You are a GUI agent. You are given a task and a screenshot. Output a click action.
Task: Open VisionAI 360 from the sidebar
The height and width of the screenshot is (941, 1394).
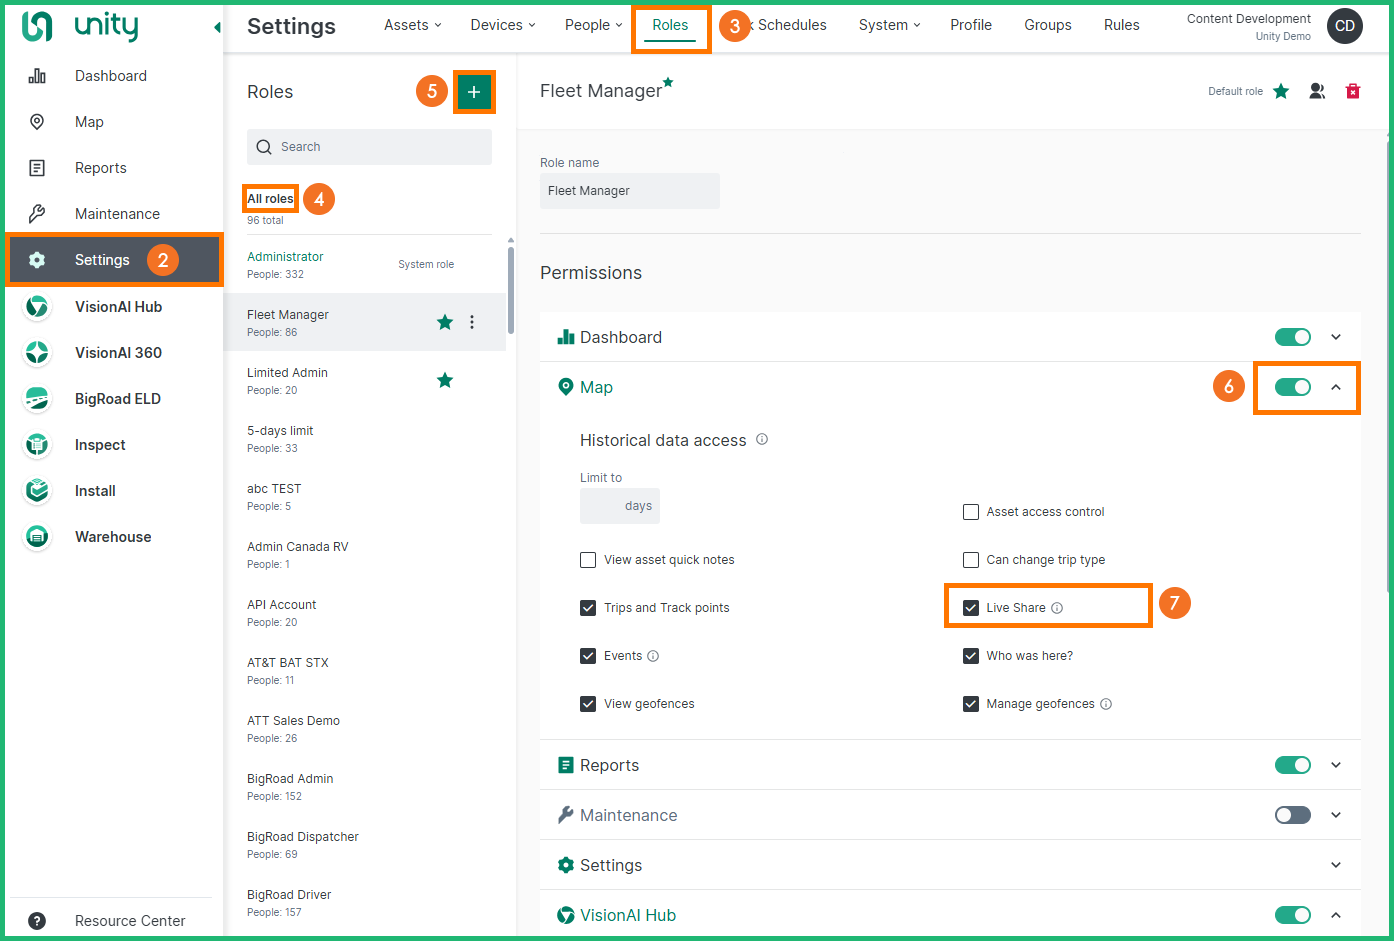click(x=118, y=353)
